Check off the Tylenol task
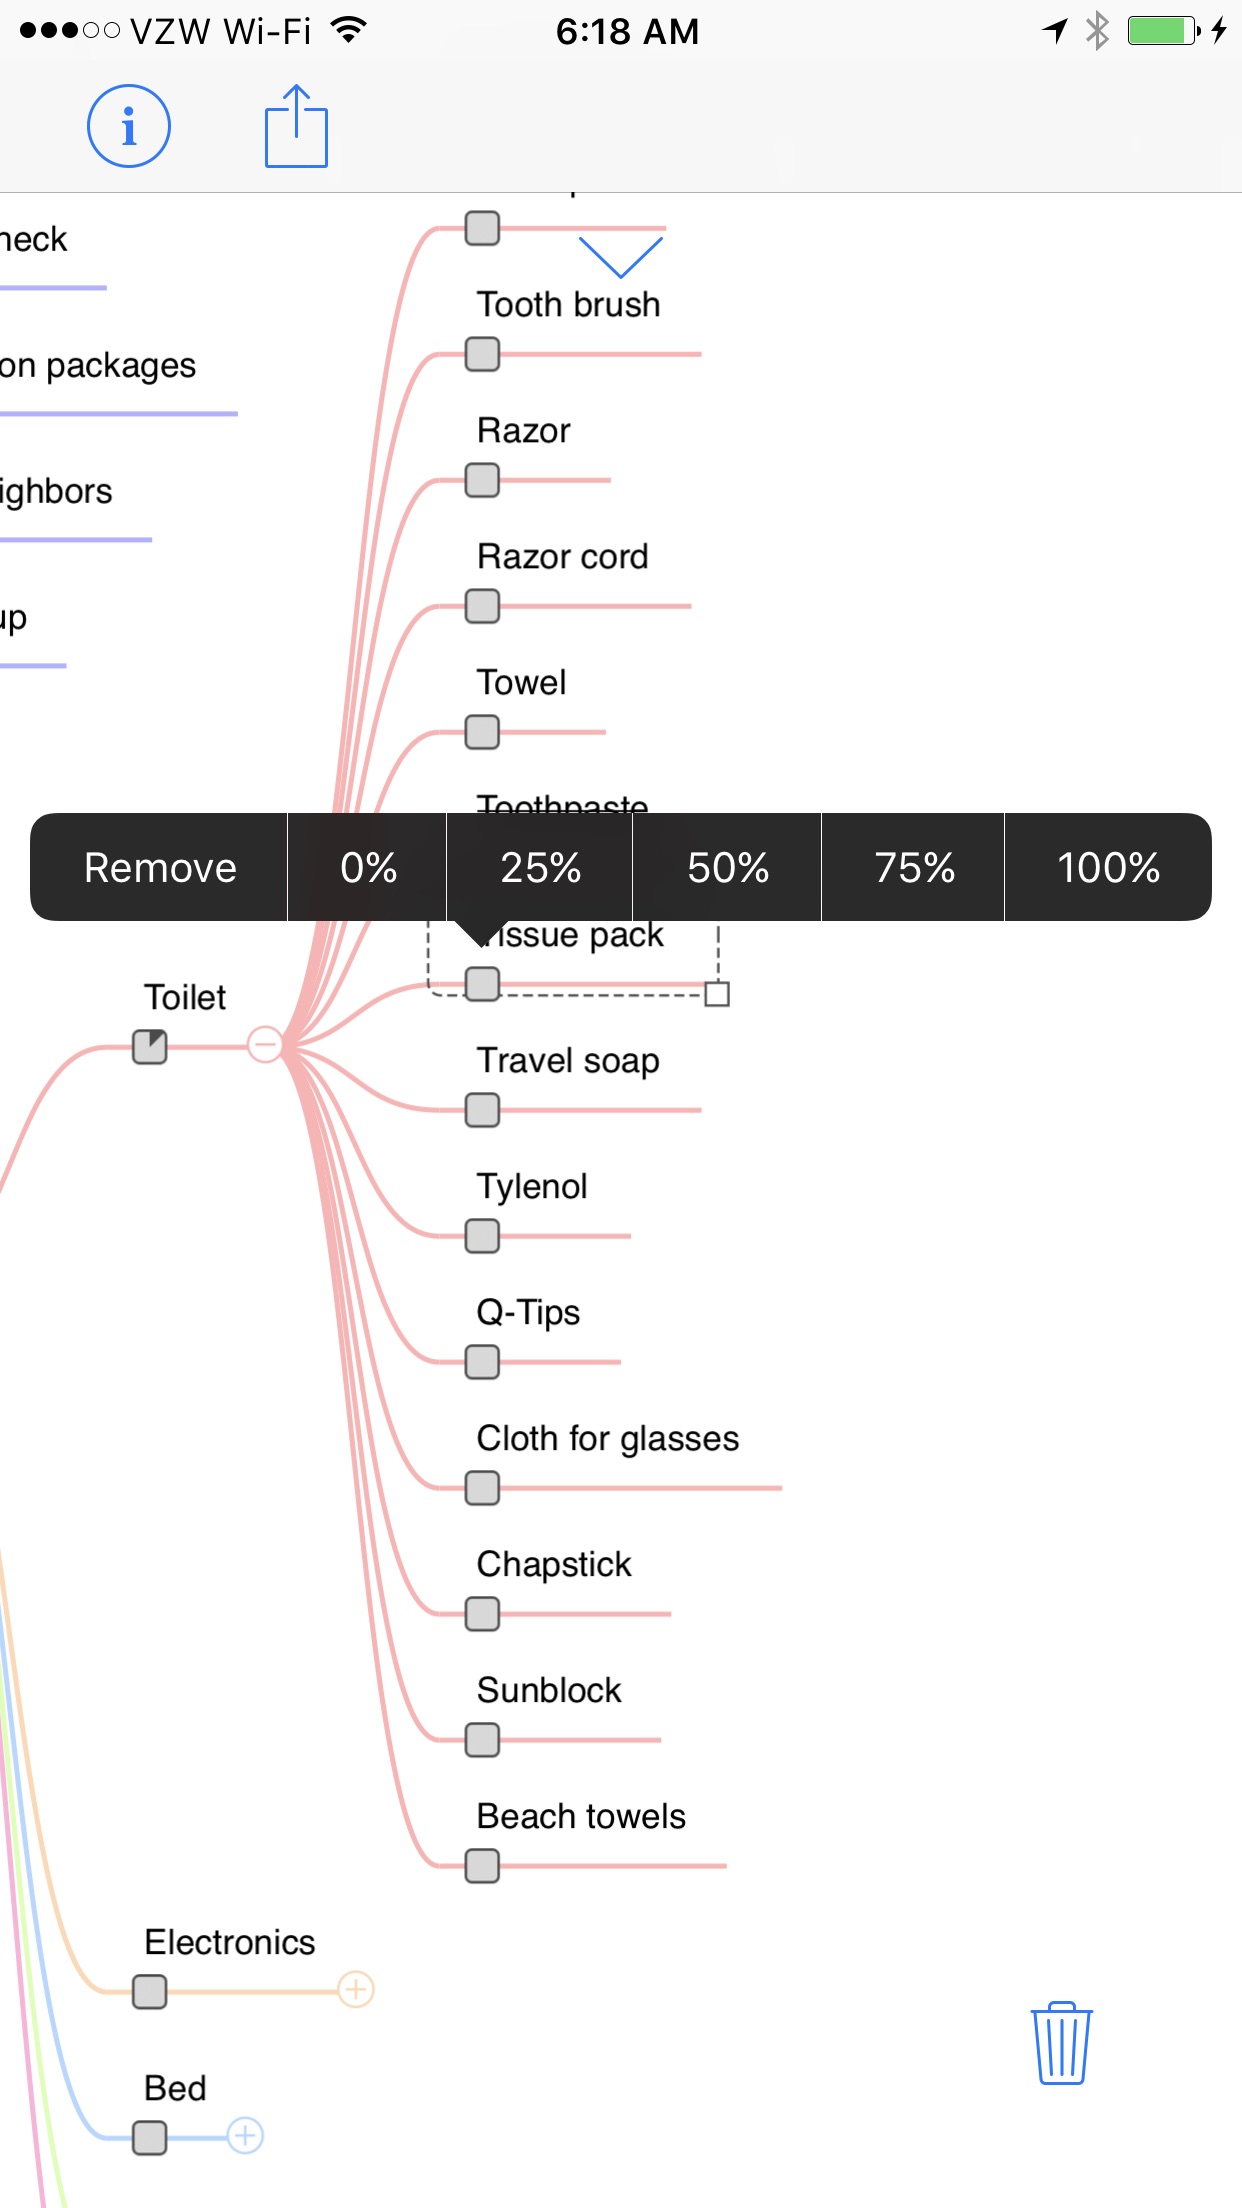1242x2208 pixels. [x=481, y=1236]
